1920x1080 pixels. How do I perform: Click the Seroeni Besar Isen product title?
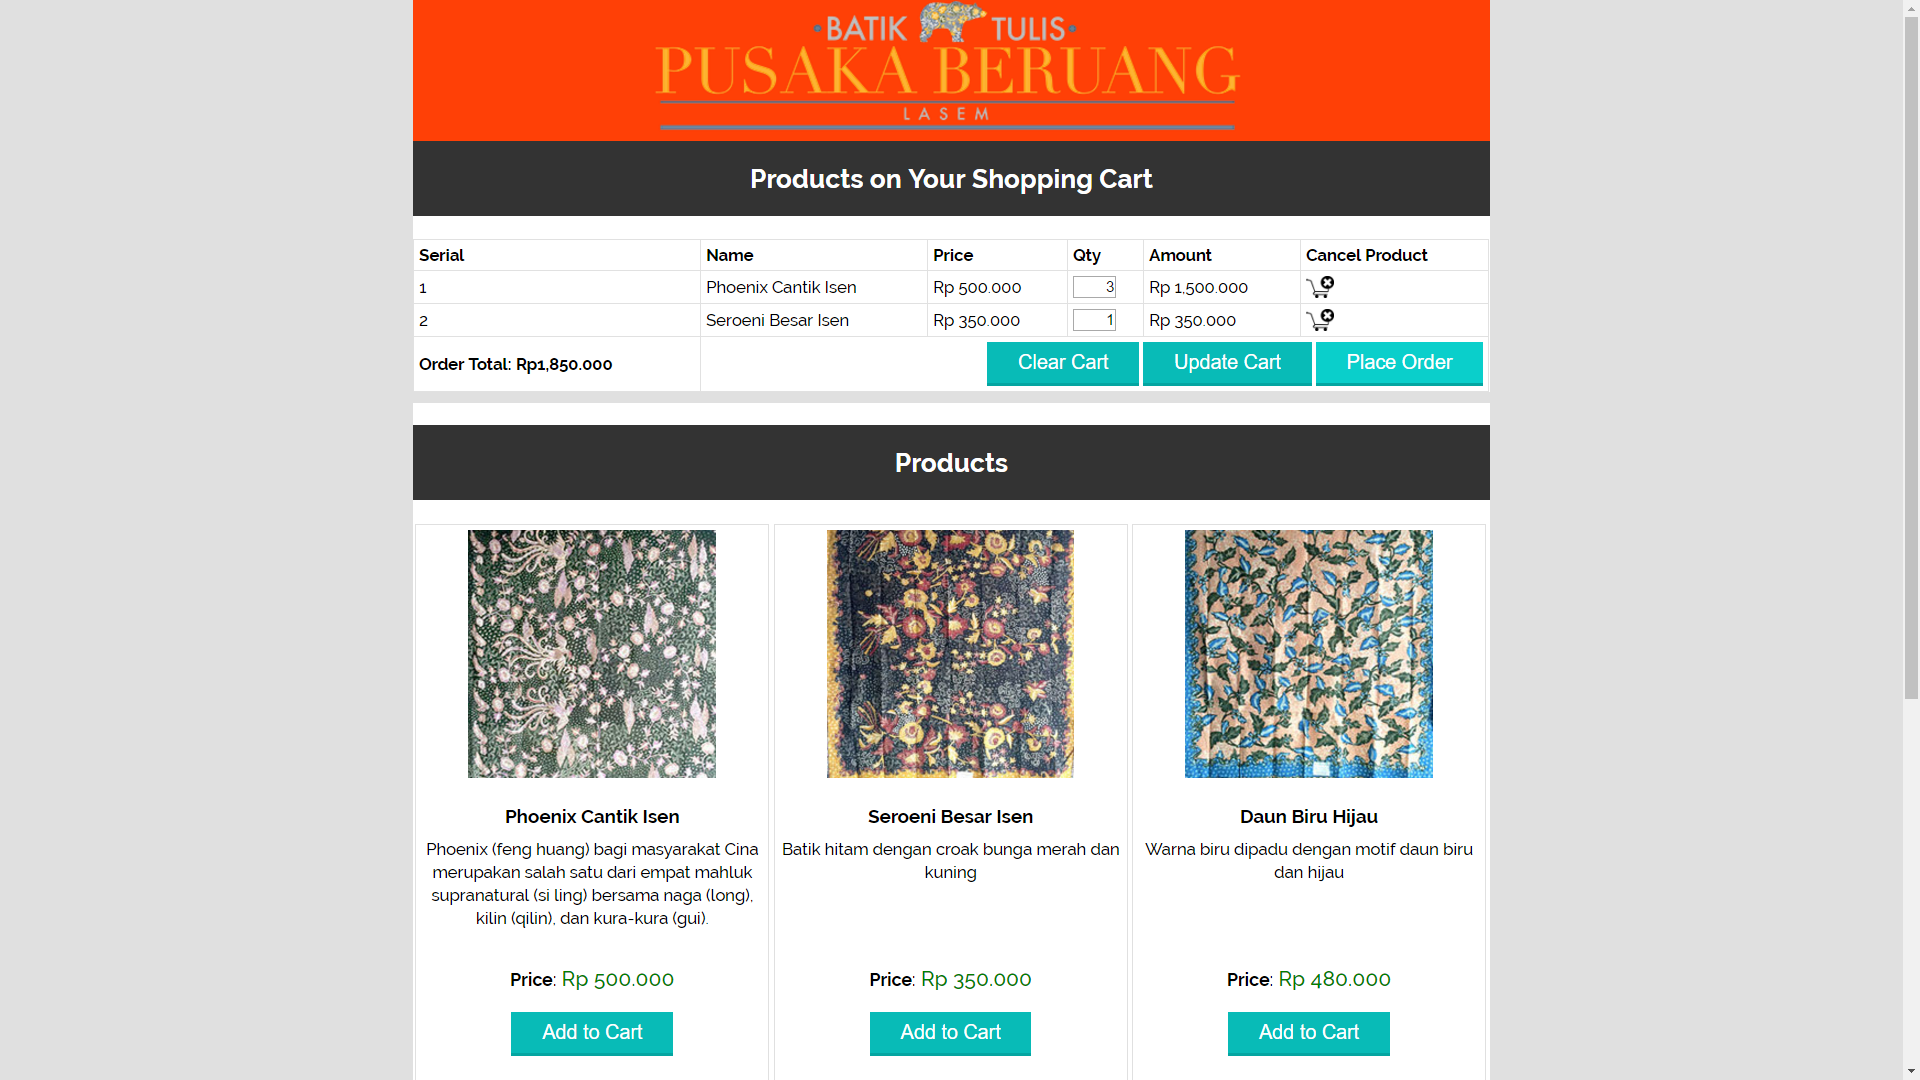coord(950,817)
